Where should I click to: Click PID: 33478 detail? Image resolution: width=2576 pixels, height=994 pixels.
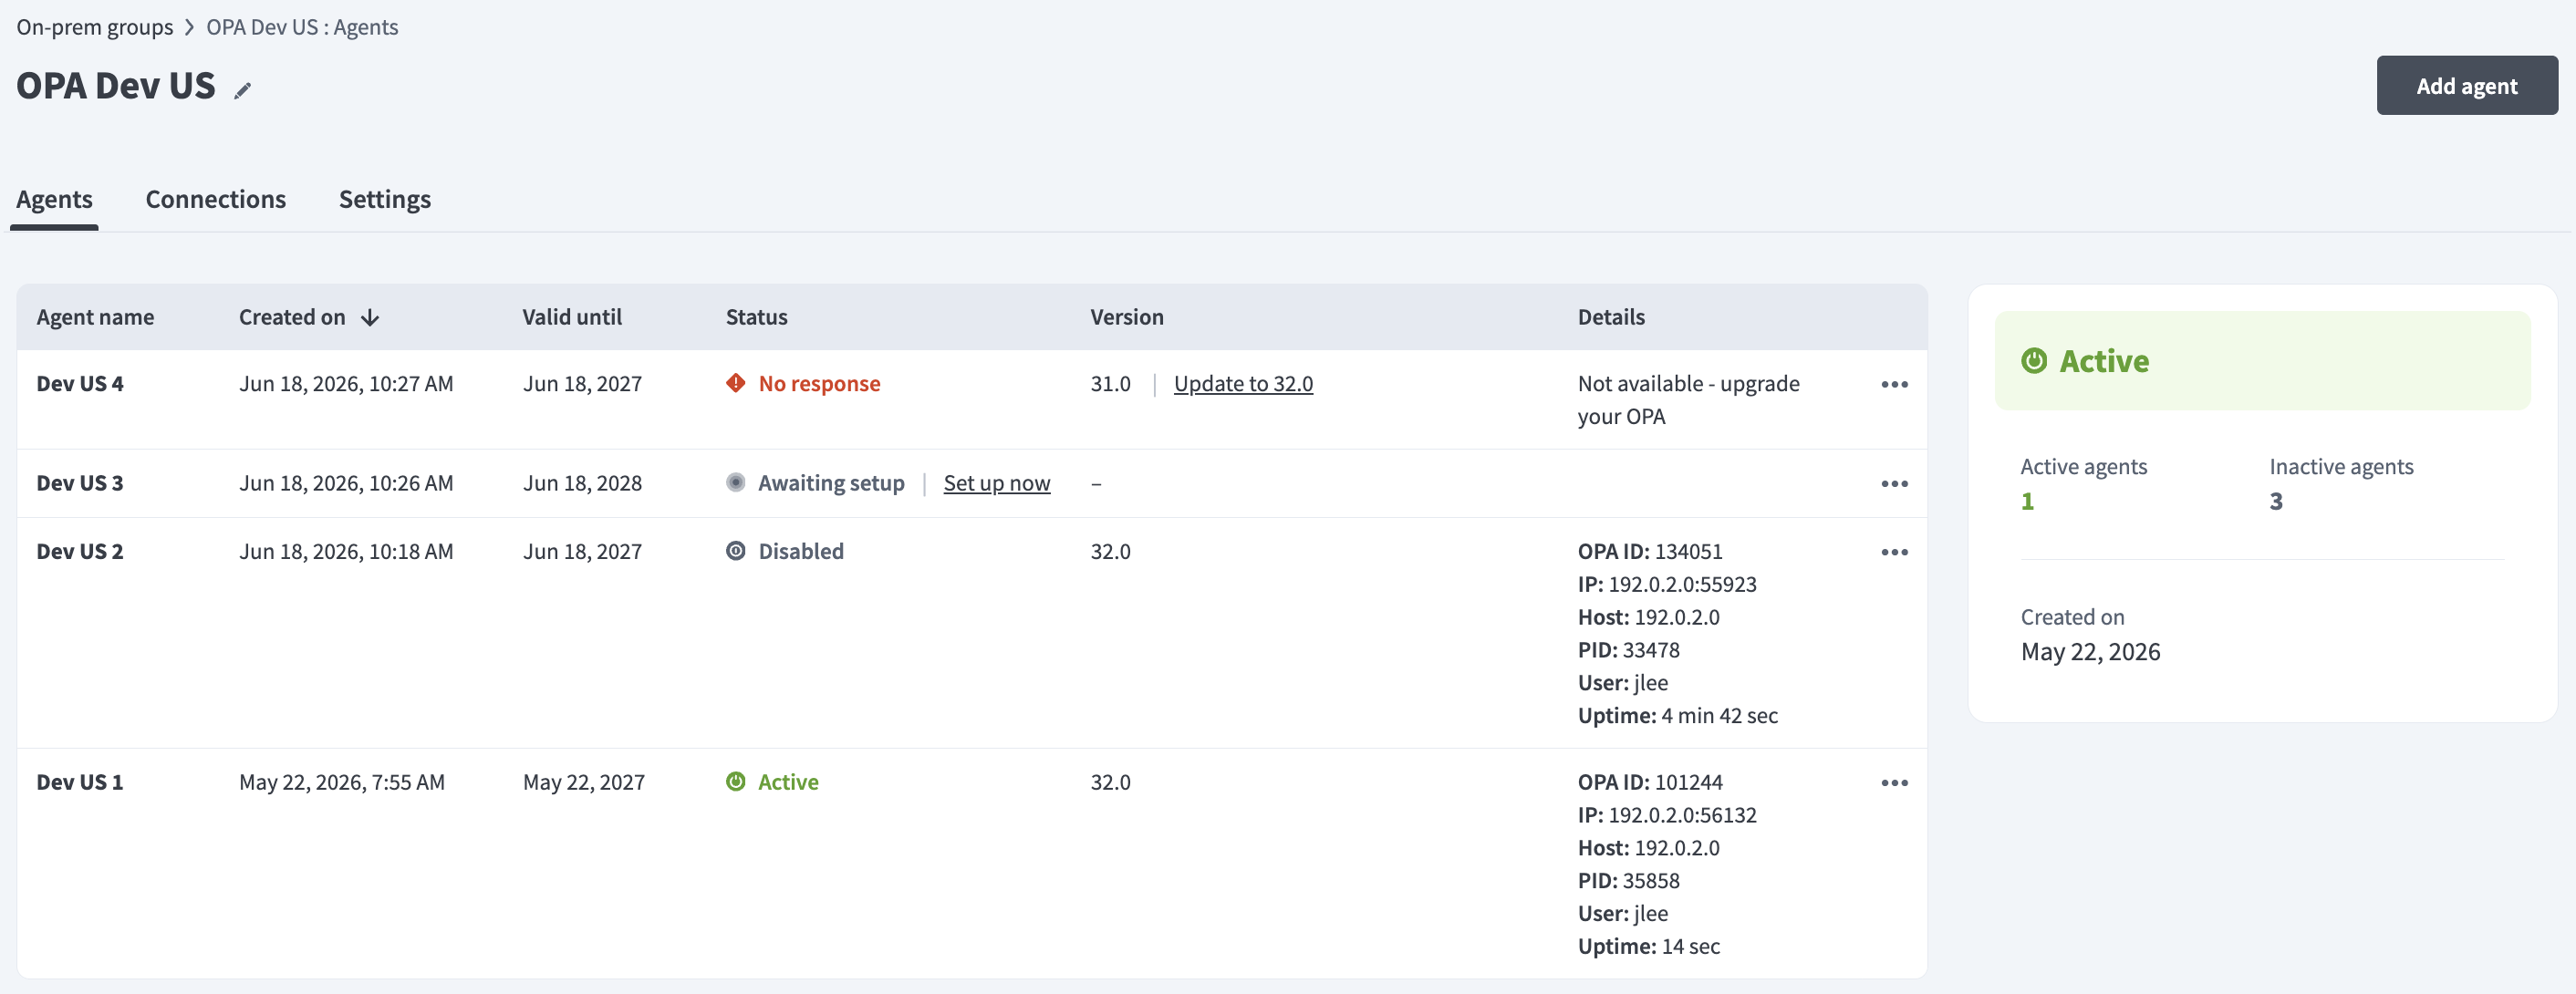click(x=1629, y=649)
